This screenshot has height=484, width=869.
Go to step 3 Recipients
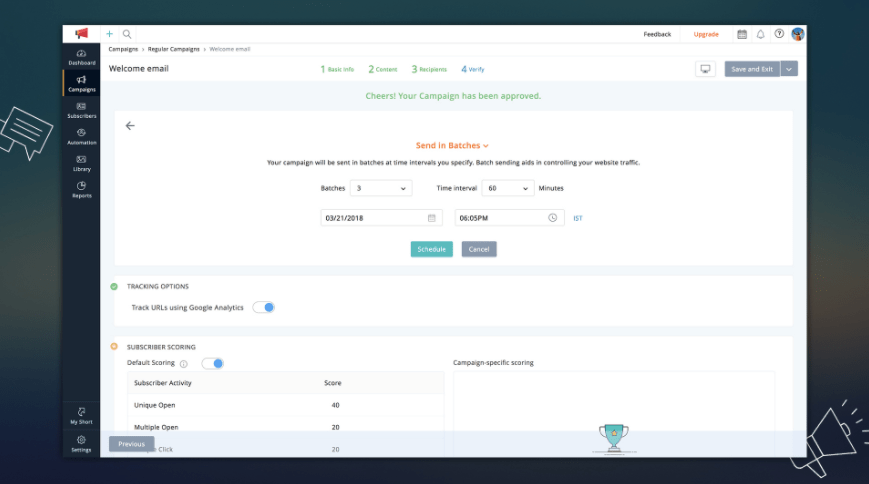(429, 69)
